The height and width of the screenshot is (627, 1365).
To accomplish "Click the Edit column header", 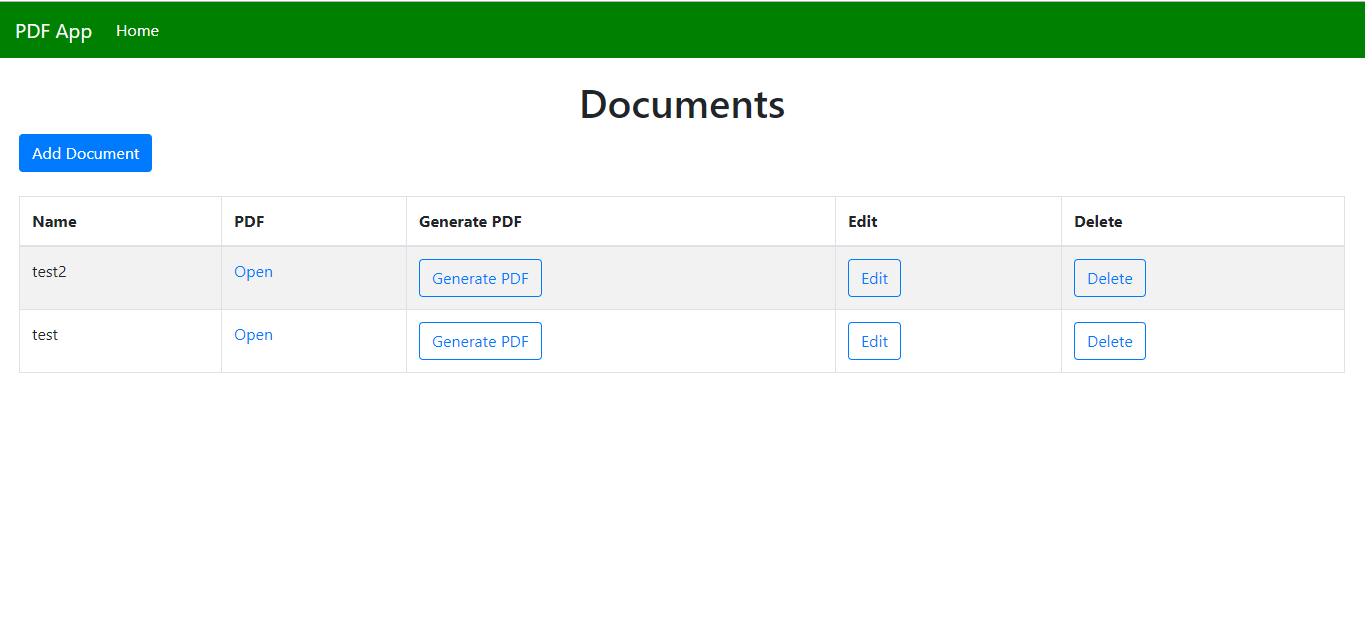I will click(948, 221).
